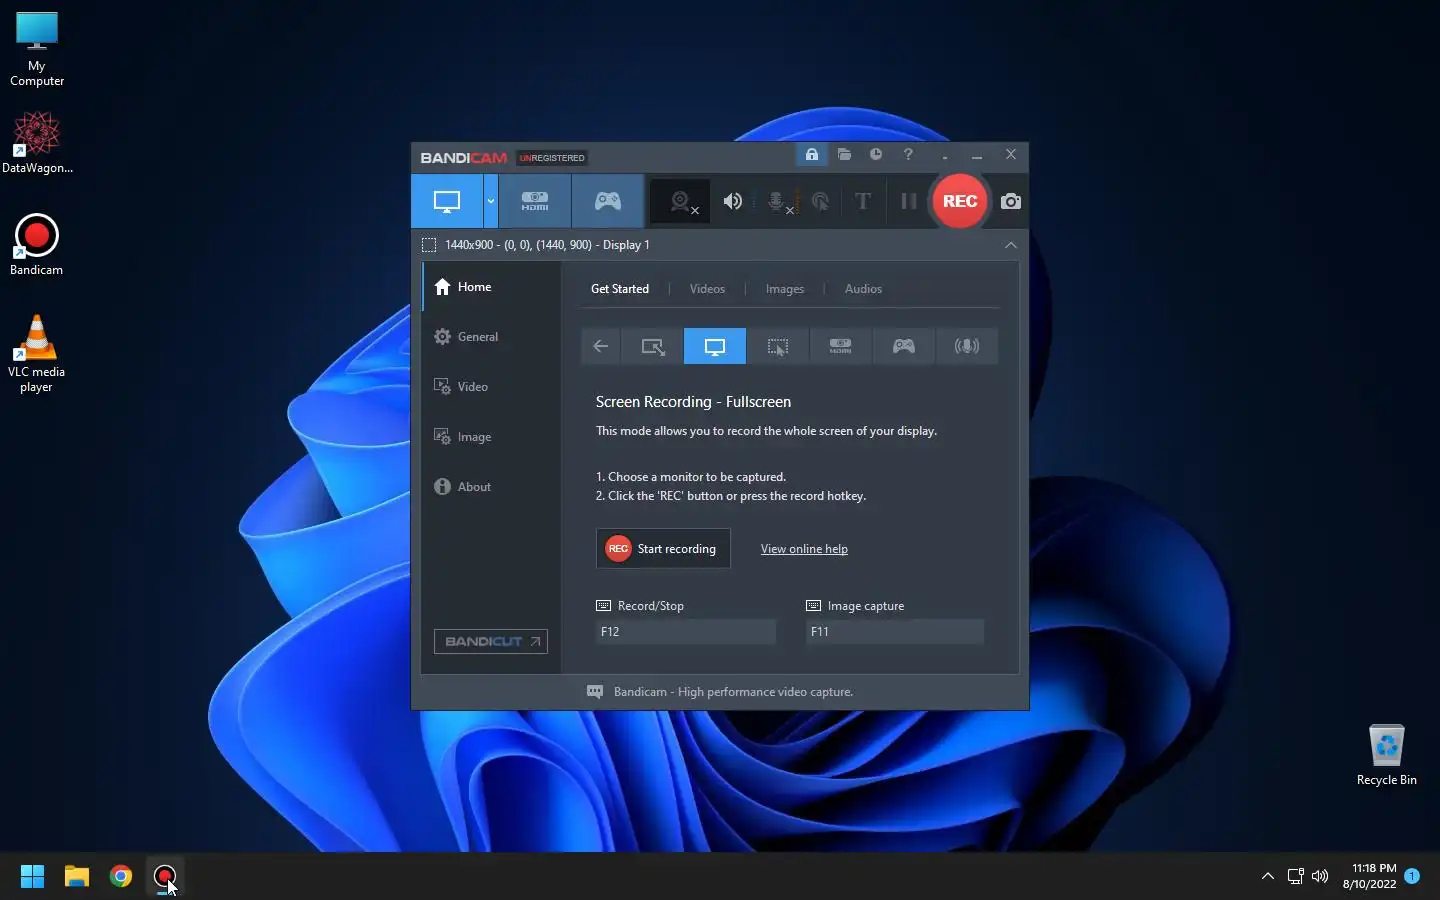This screenshot has width=1440, height=900.
Task: Switch to the Images tab
Action: point(785,289)
